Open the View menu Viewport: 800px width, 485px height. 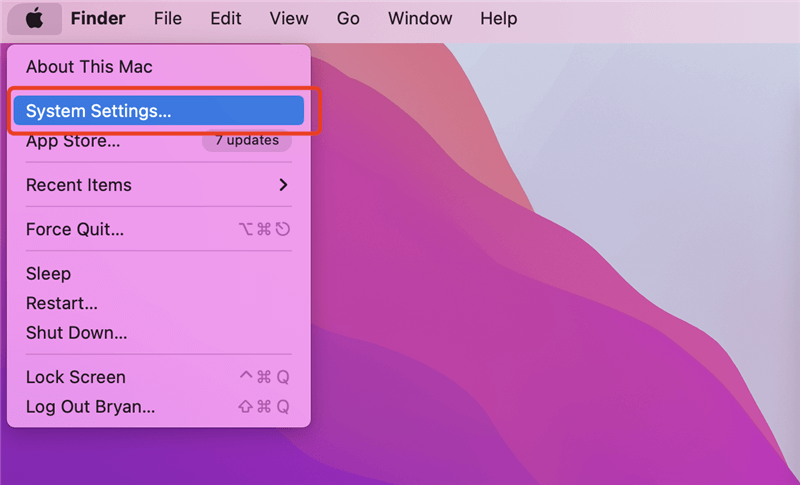(289, 19)
